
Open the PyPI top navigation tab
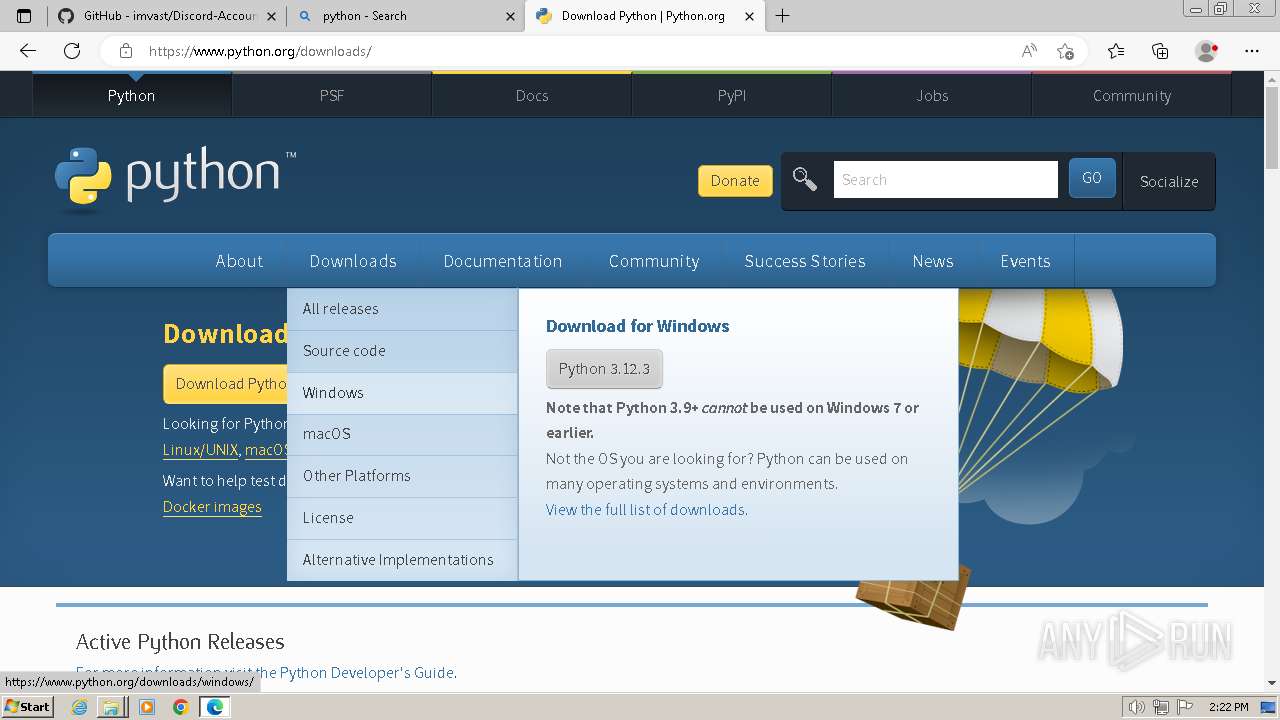coord(732,95)
